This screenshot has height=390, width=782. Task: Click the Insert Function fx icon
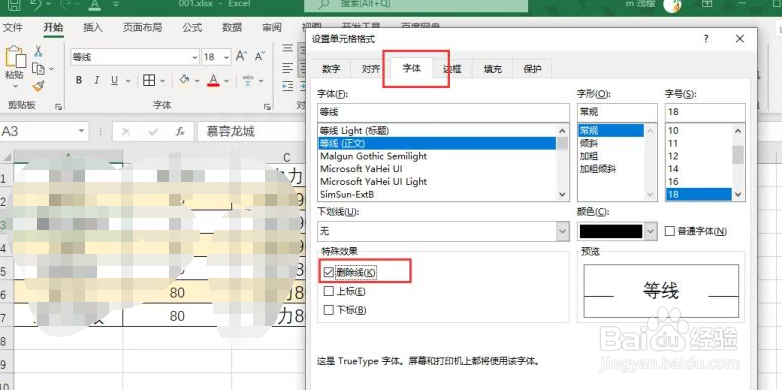(180, 132)
